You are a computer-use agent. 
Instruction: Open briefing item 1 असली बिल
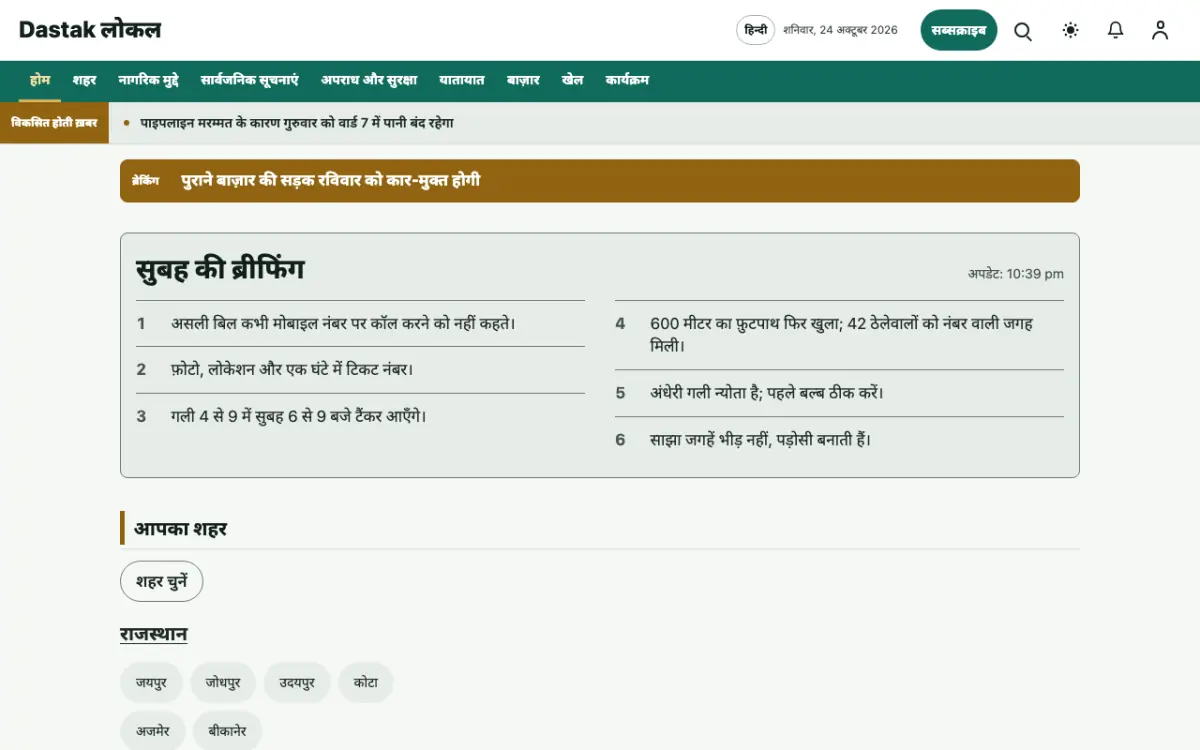(x=343, y=324)
